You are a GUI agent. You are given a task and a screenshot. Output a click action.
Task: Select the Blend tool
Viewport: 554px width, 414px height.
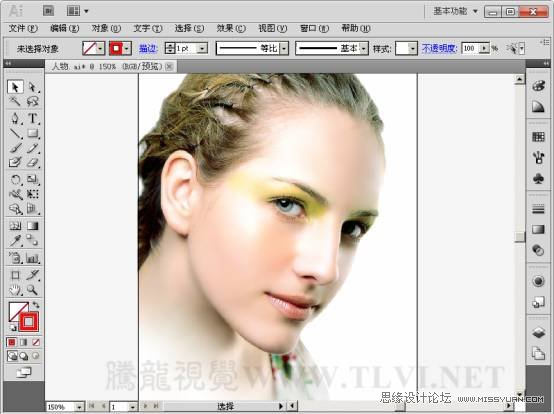(x=33, y=241)
